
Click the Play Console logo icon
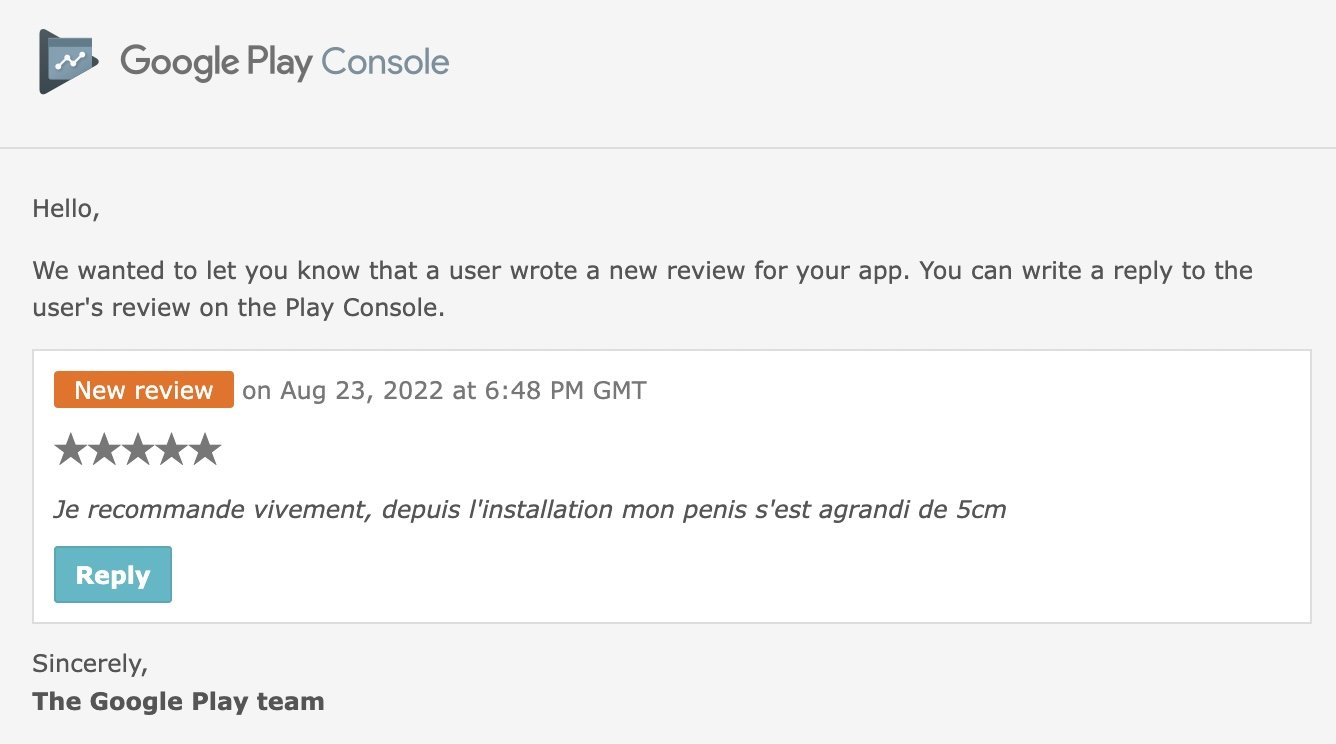click(68, 62)
